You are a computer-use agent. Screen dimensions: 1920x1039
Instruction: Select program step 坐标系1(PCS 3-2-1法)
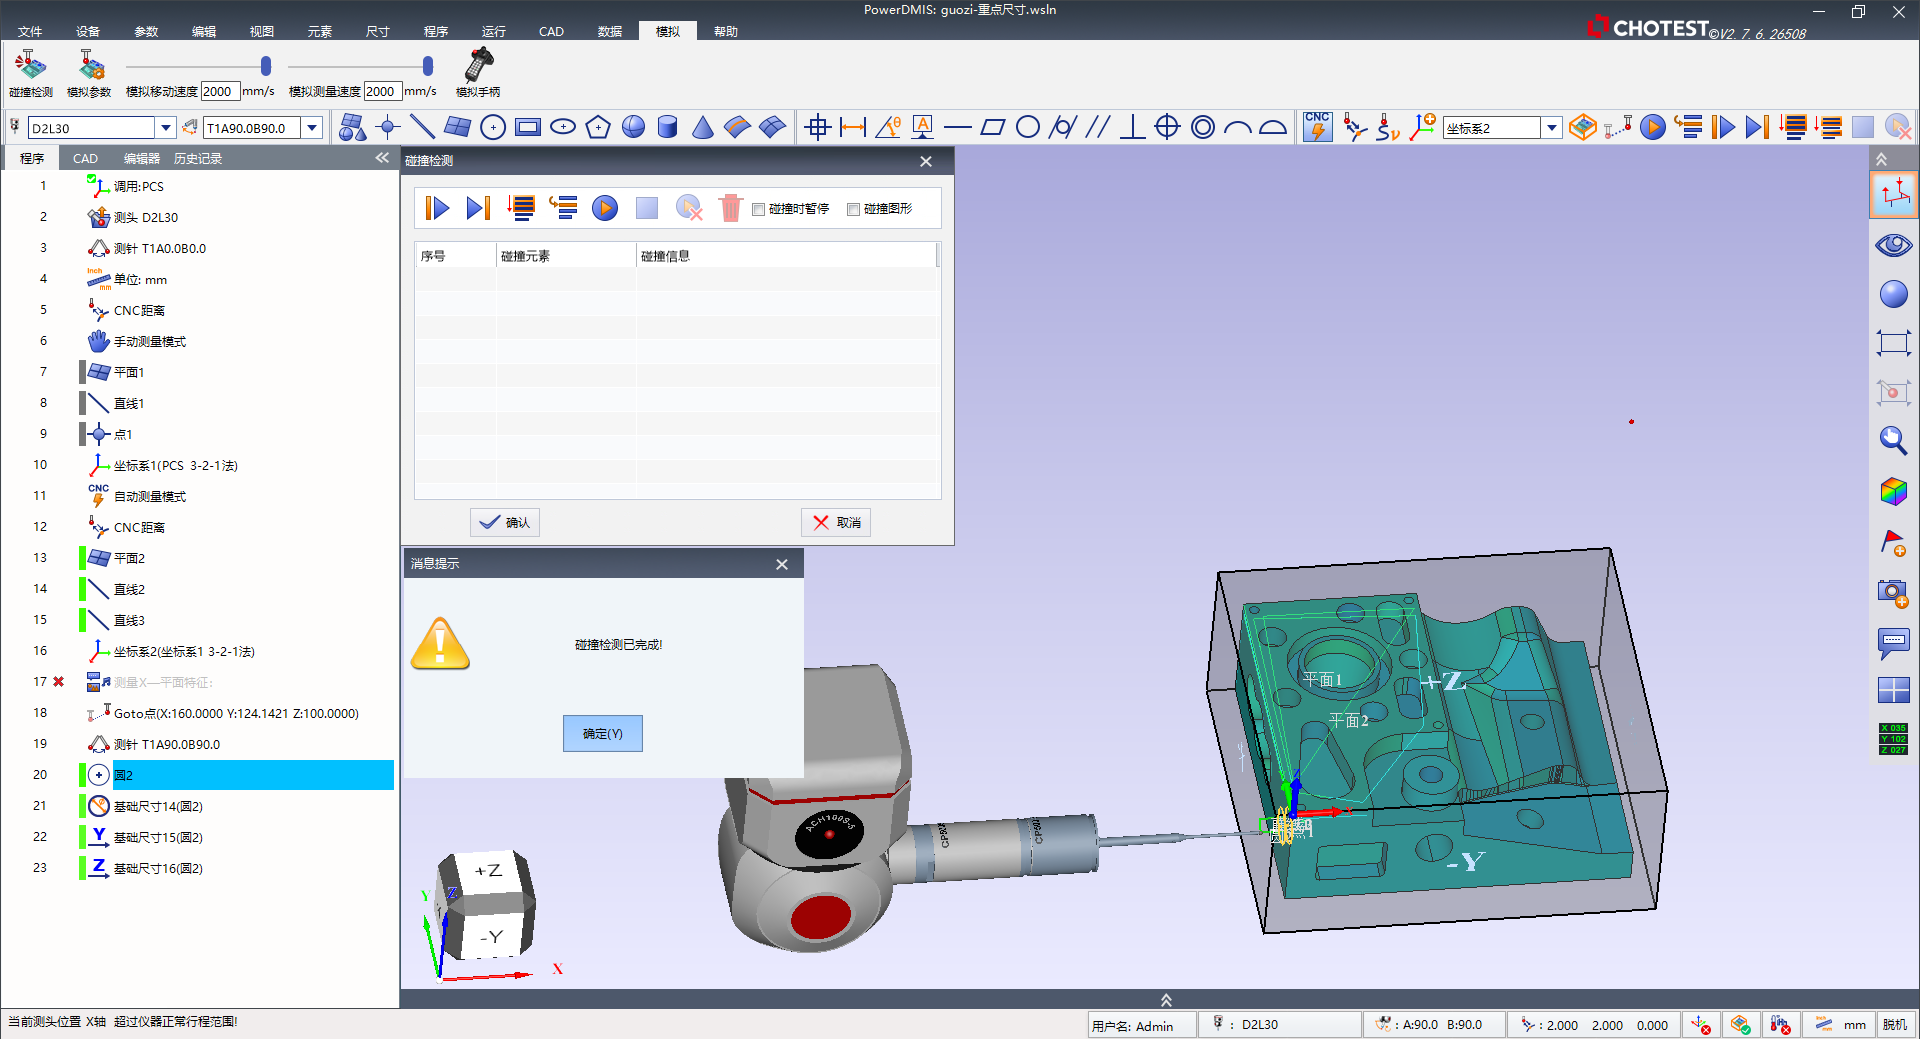tap(175, 466)
